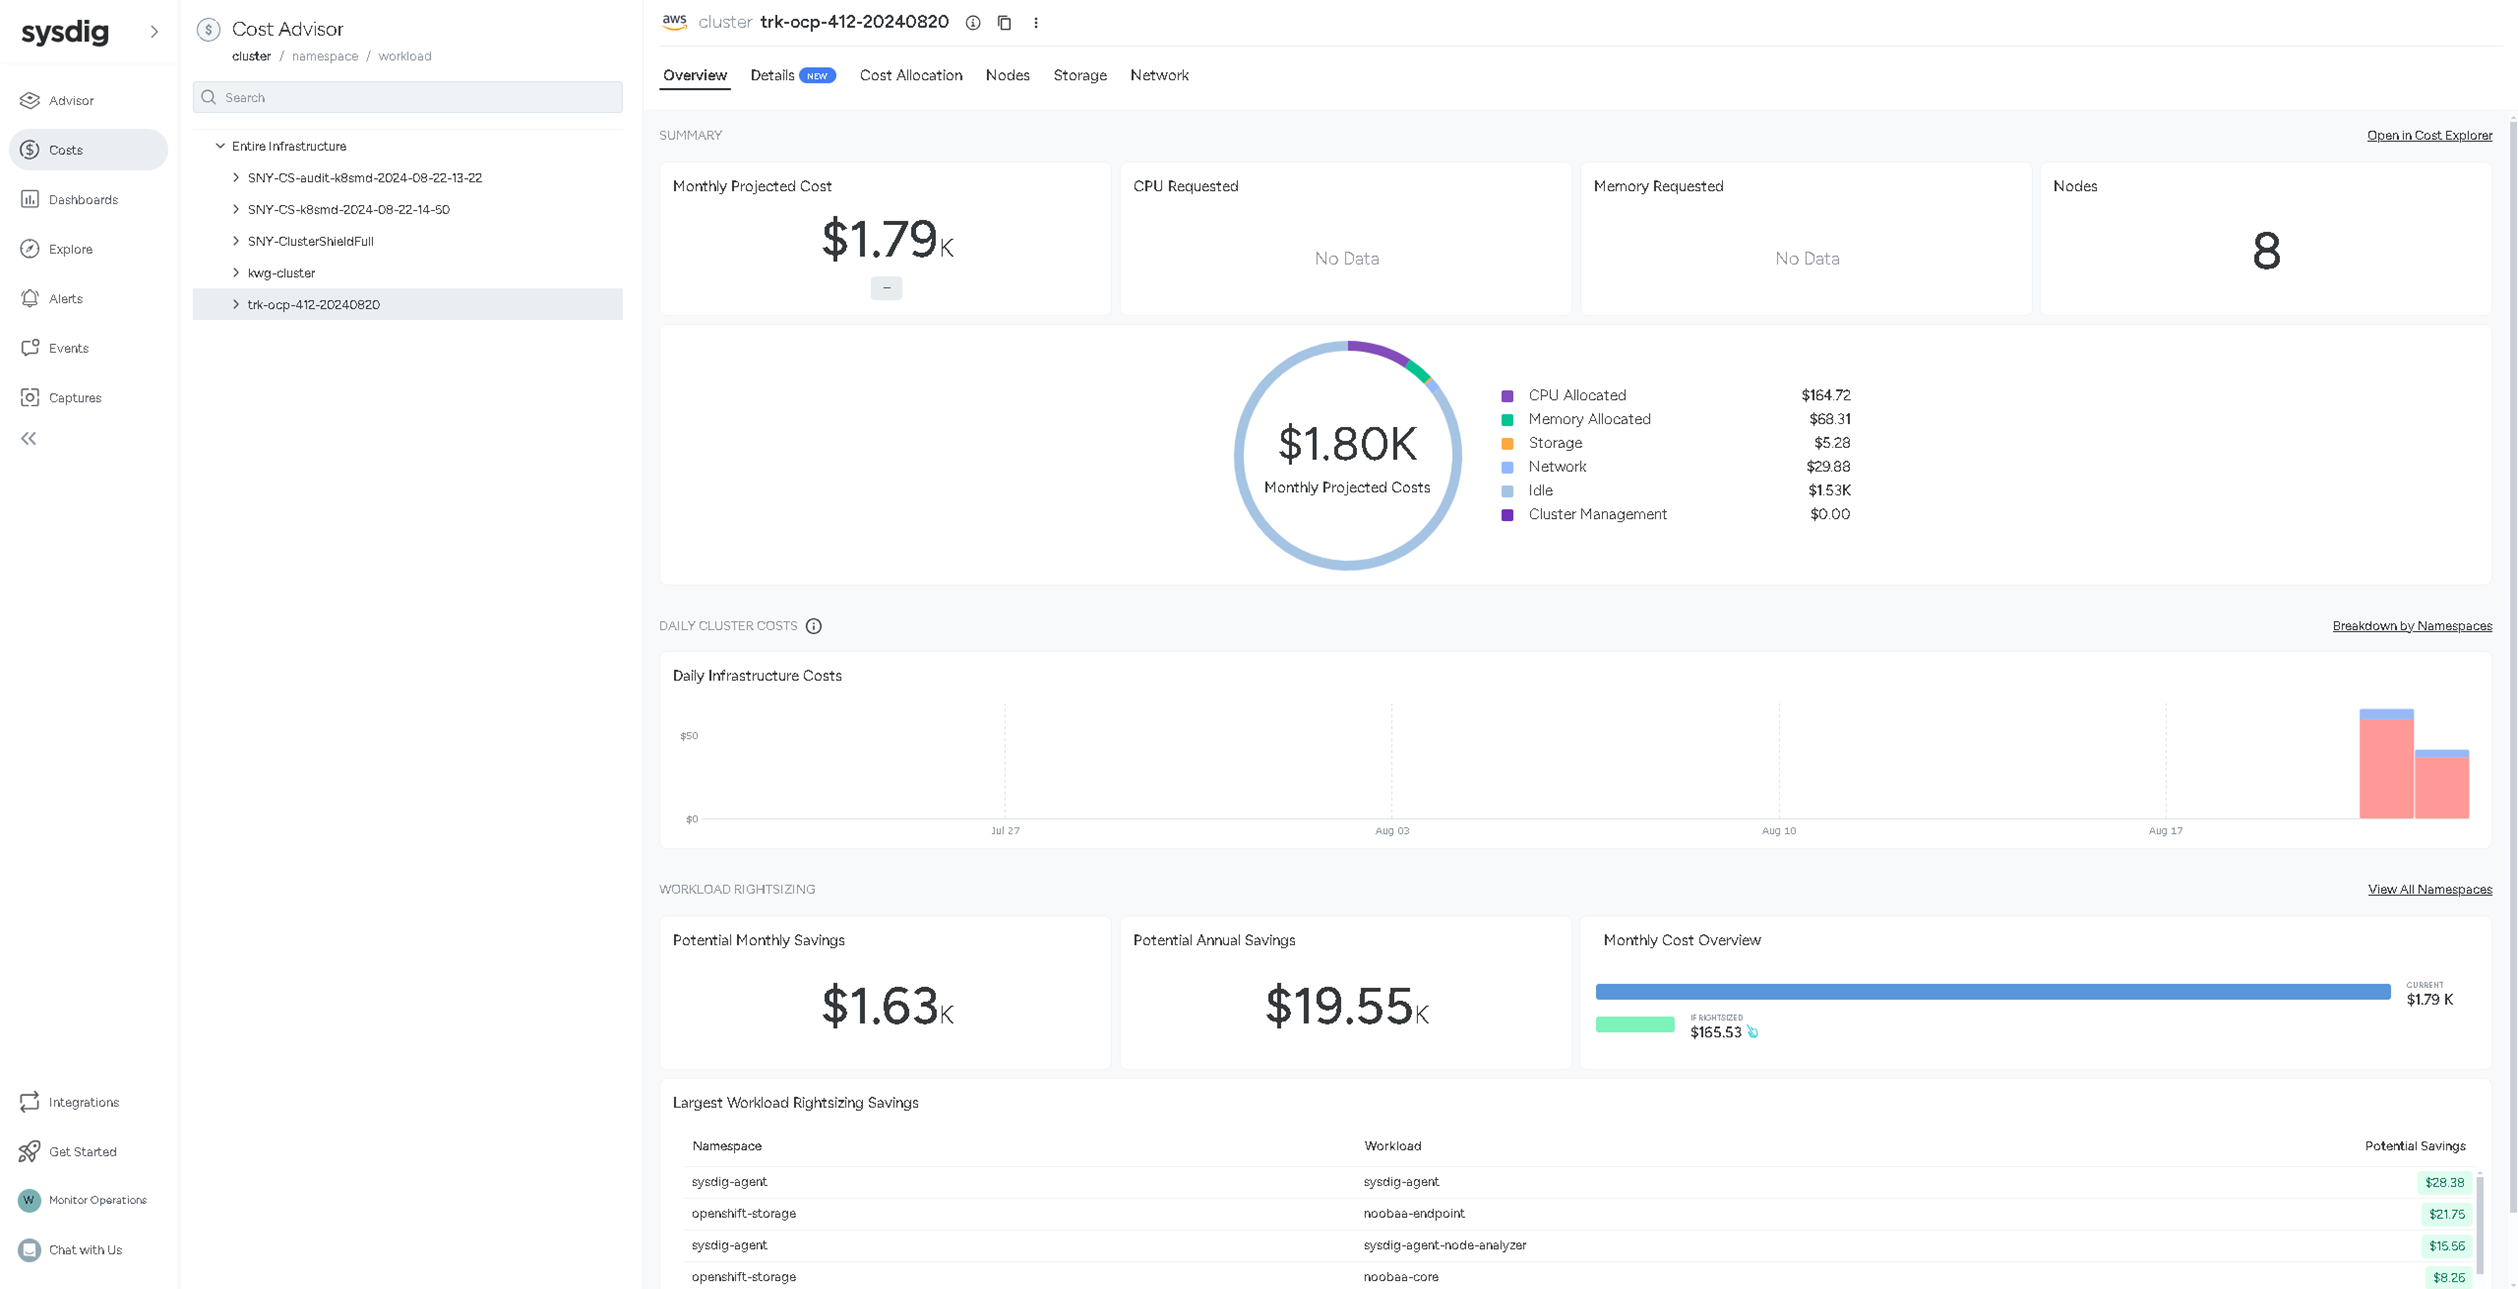Click the cluster info icon next to name
Viewport: 2518px width, 1289px height.
click(972, 22)
